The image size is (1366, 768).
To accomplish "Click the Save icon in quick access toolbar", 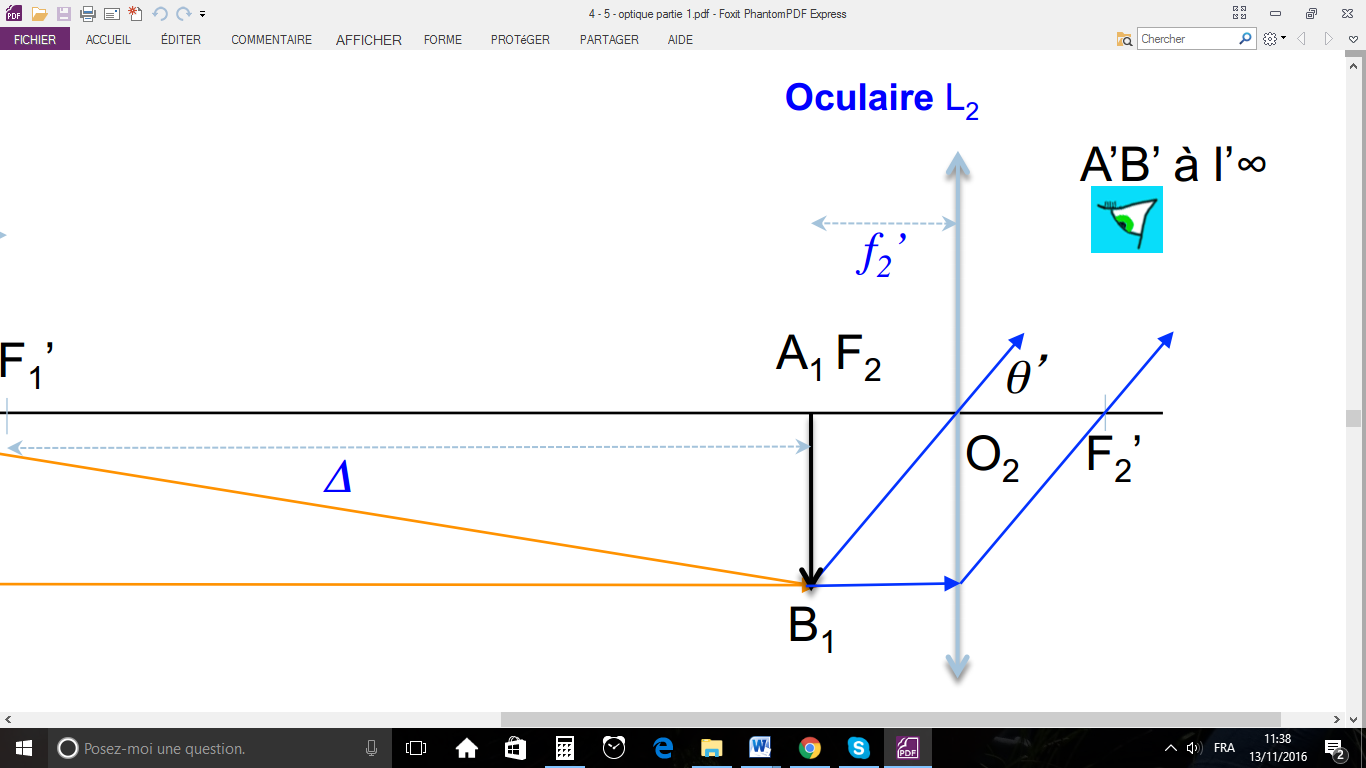I will [63, 14].
